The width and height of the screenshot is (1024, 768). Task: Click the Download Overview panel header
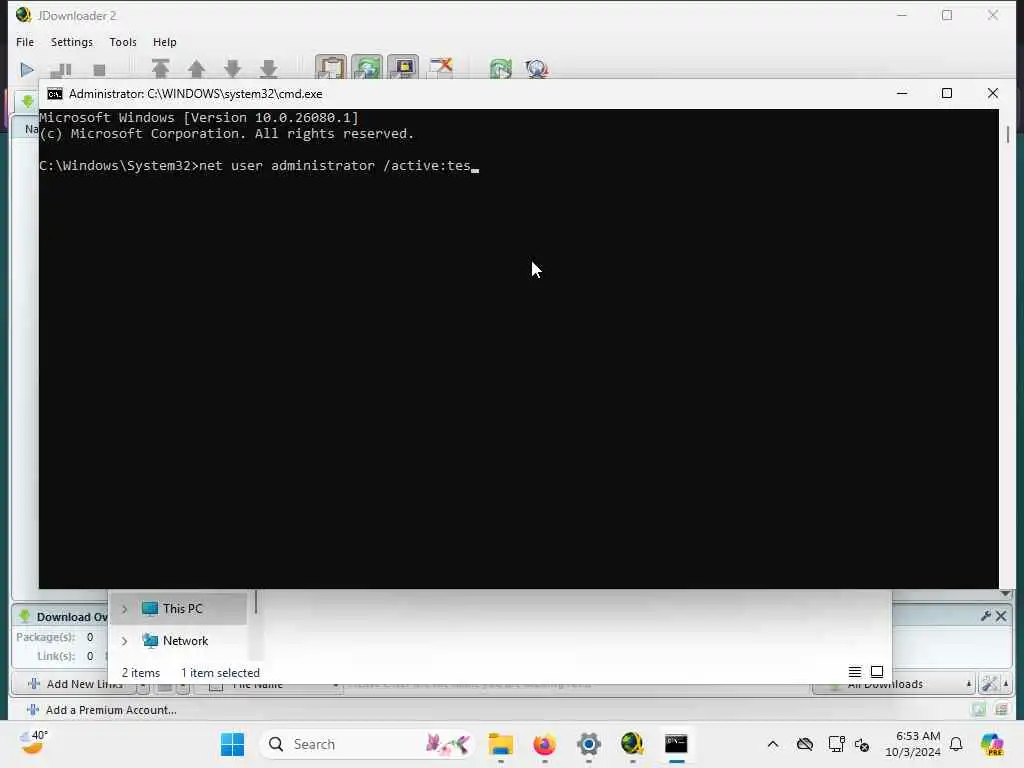tap(63, 616)
